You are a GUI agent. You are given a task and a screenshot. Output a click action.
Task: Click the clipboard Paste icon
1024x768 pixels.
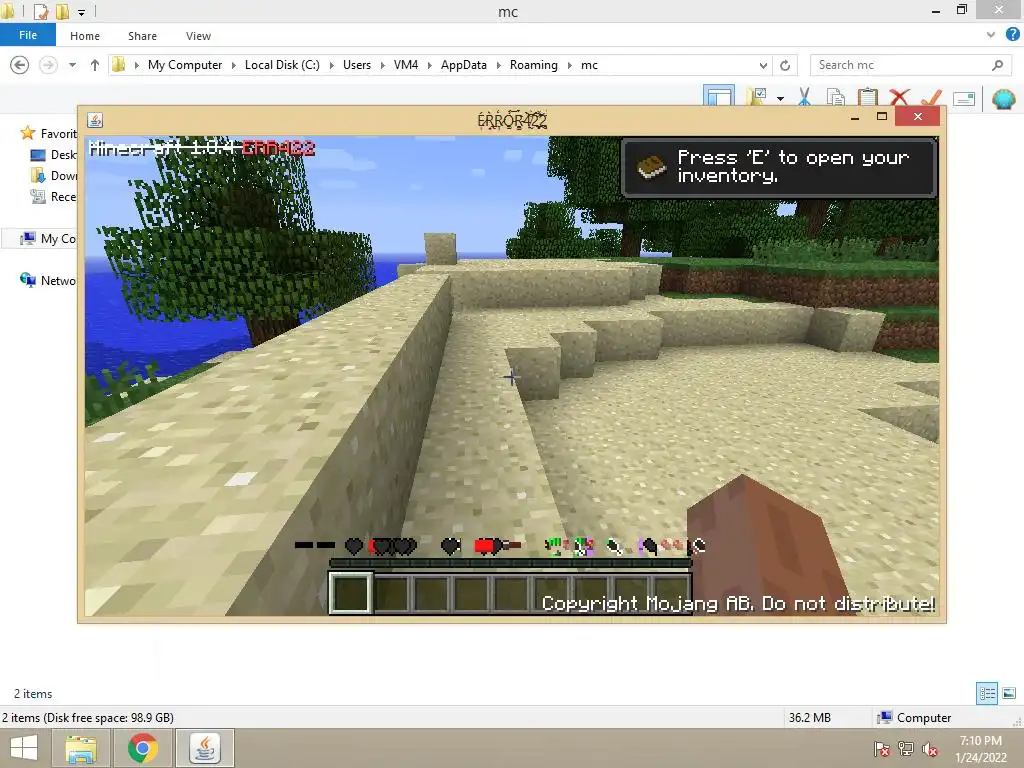tap(867, 97)
